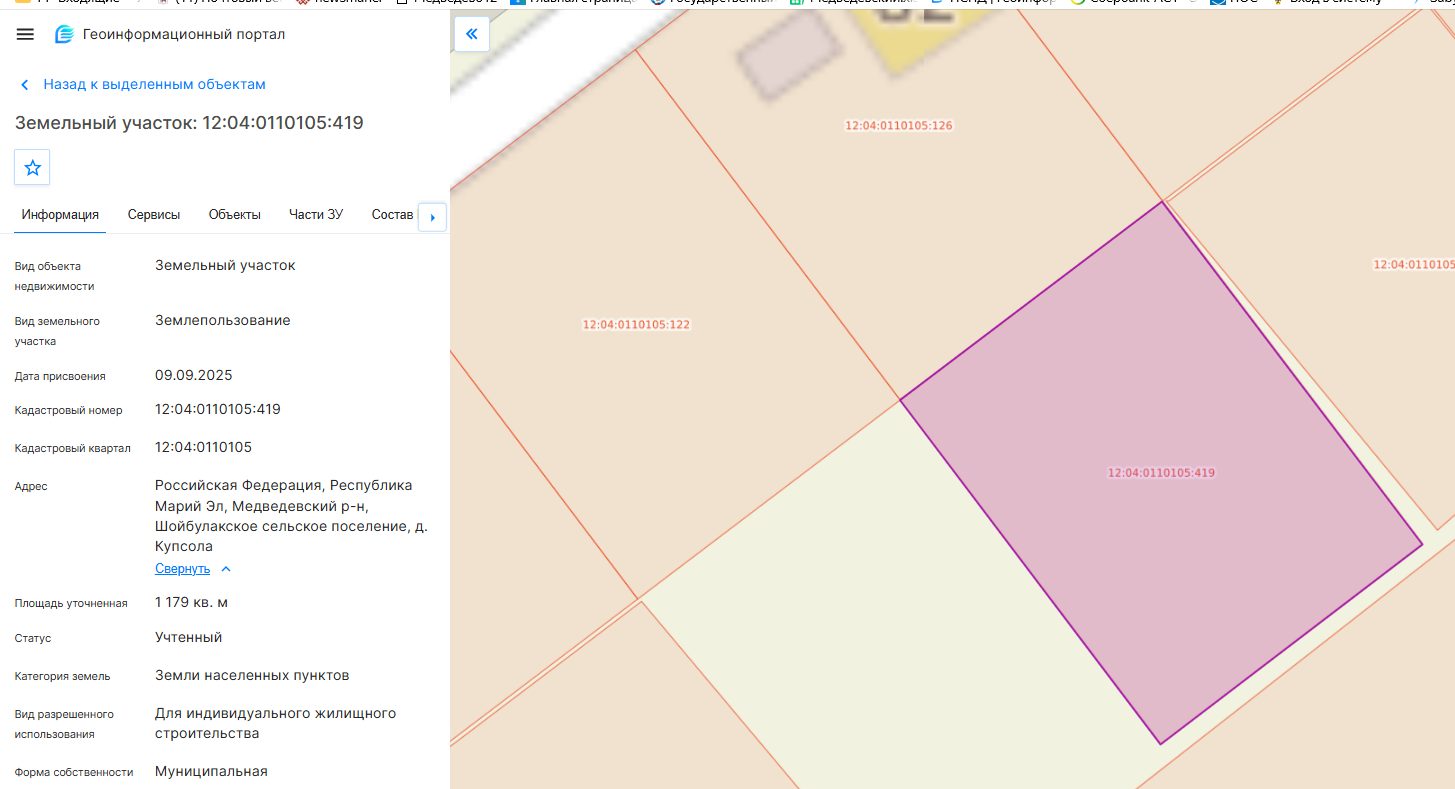Click the Кадастровый квартал value 12:04:0110105
Image resolution: width=1455 pixels, height=789 pixels.
click(x=203, y=447)
